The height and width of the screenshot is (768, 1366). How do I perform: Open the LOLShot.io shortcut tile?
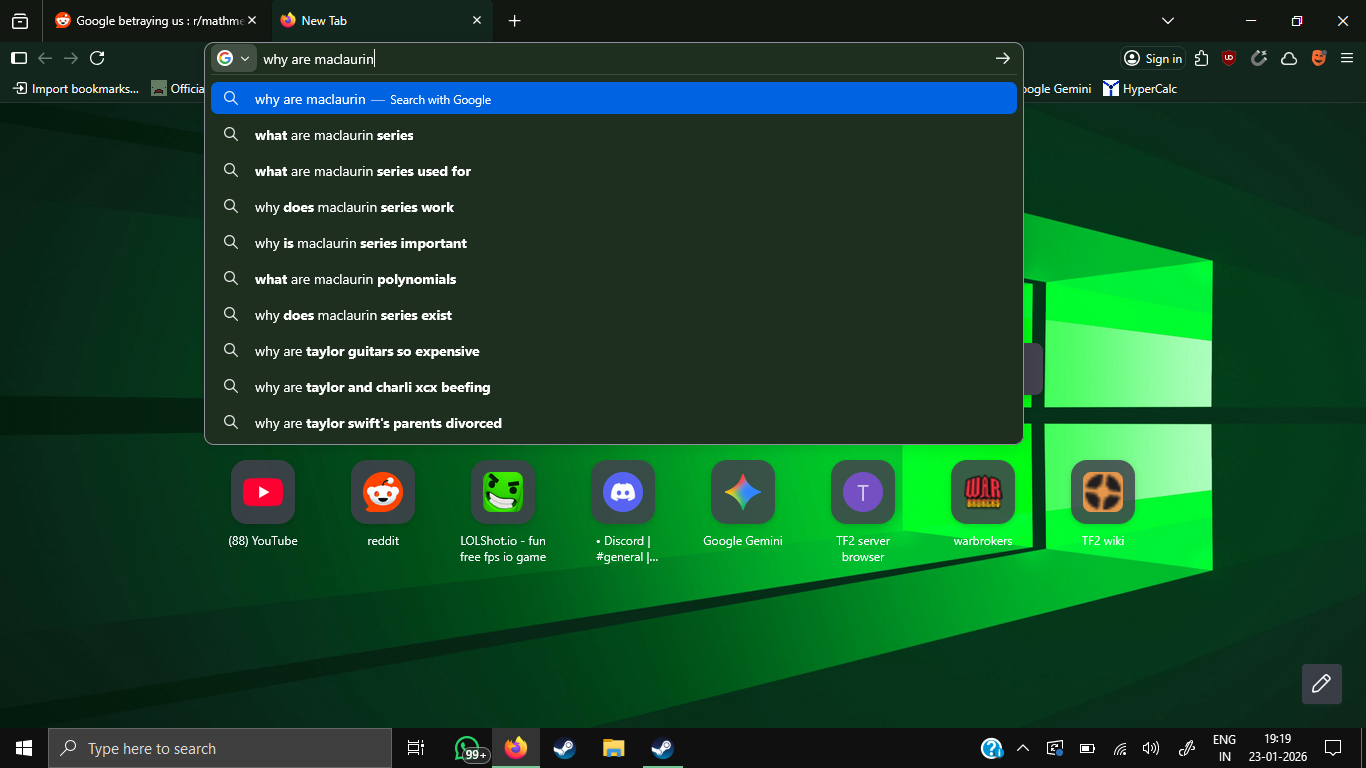pos(503,492)
